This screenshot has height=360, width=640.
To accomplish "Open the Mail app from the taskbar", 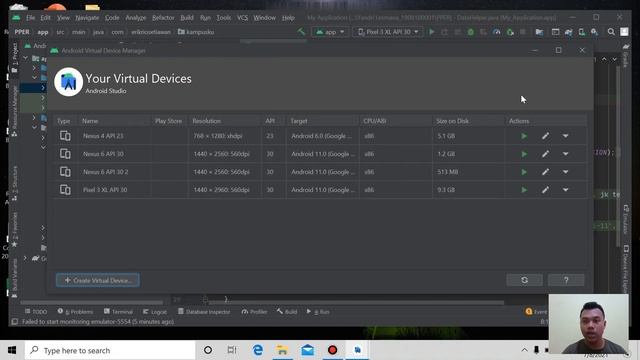I will [x=307, y=350].
